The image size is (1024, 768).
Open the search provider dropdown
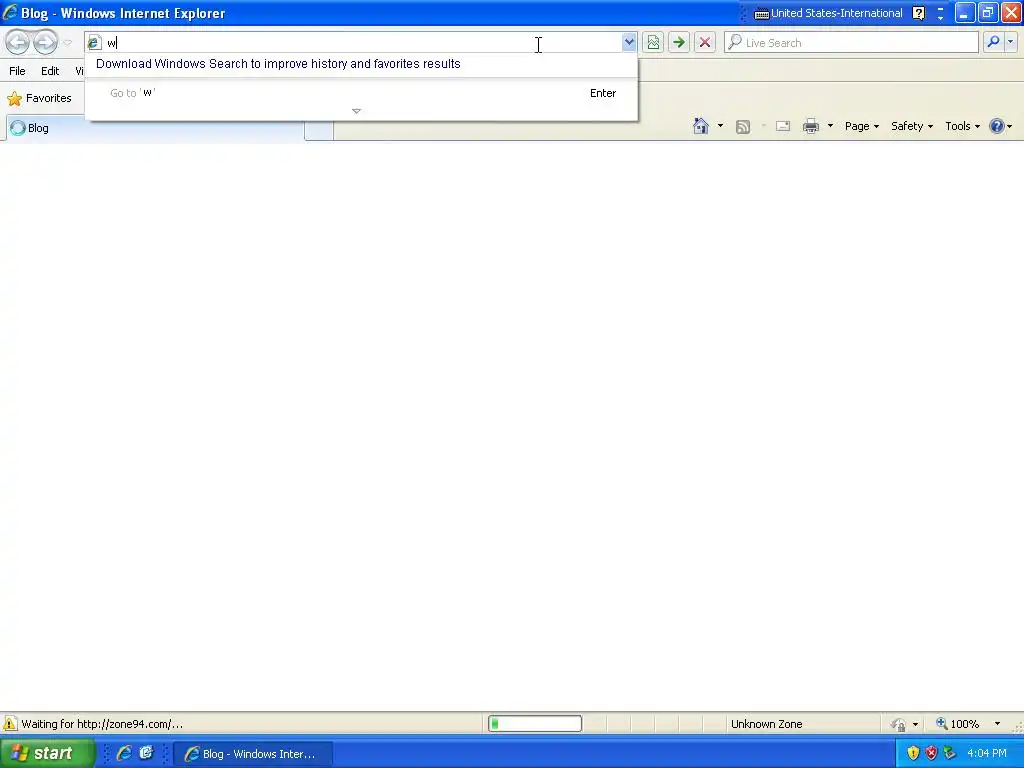coord(1010,42)
